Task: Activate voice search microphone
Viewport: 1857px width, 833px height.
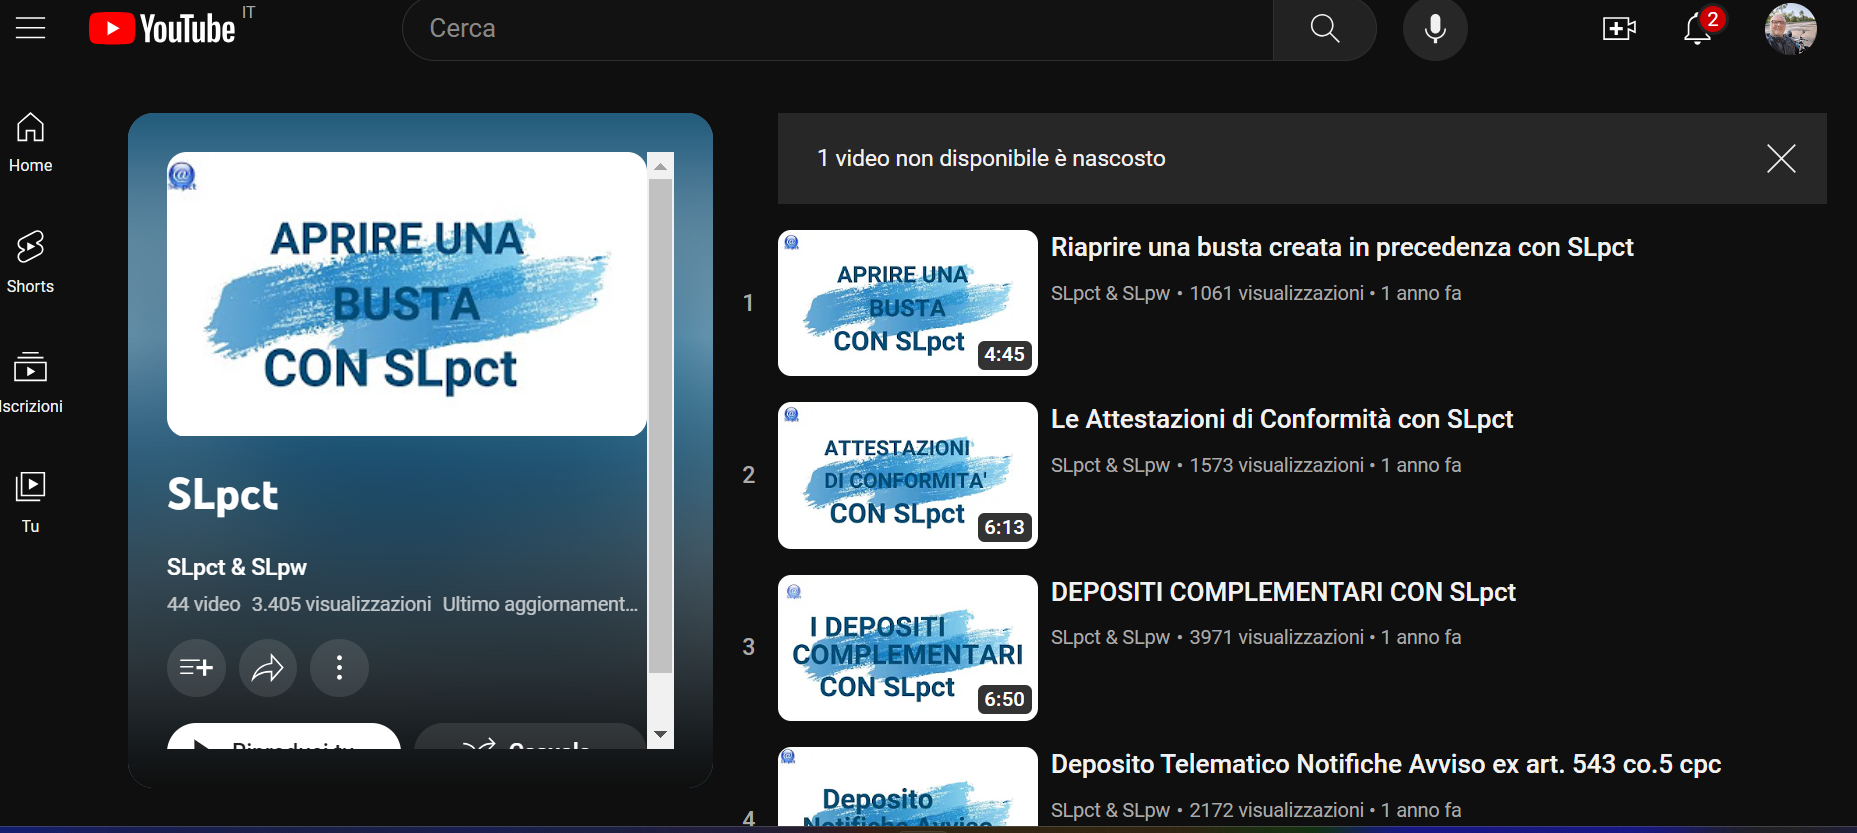Action: point(1435,28)
